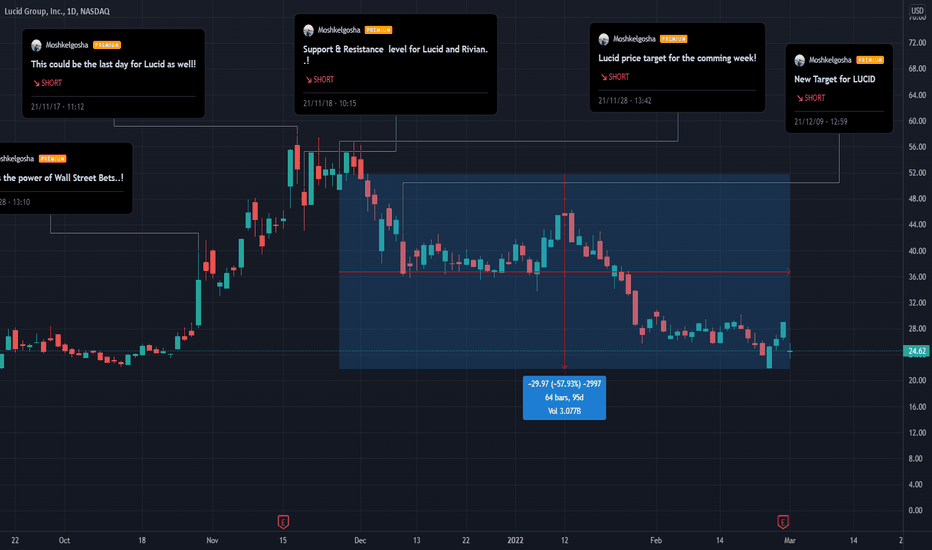Click timestamp "21/11/18 - 10:15"

click(x=330, y=103)
